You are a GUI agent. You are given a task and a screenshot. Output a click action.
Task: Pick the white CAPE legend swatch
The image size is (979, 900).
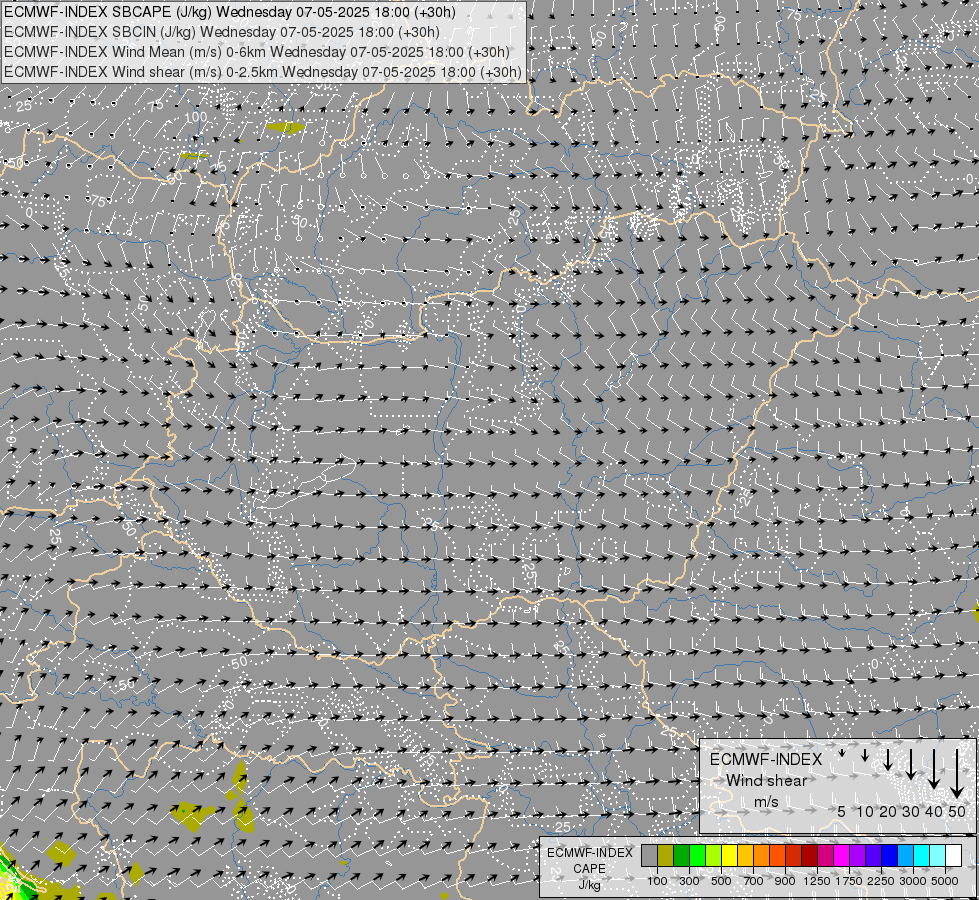pos(953,856)
